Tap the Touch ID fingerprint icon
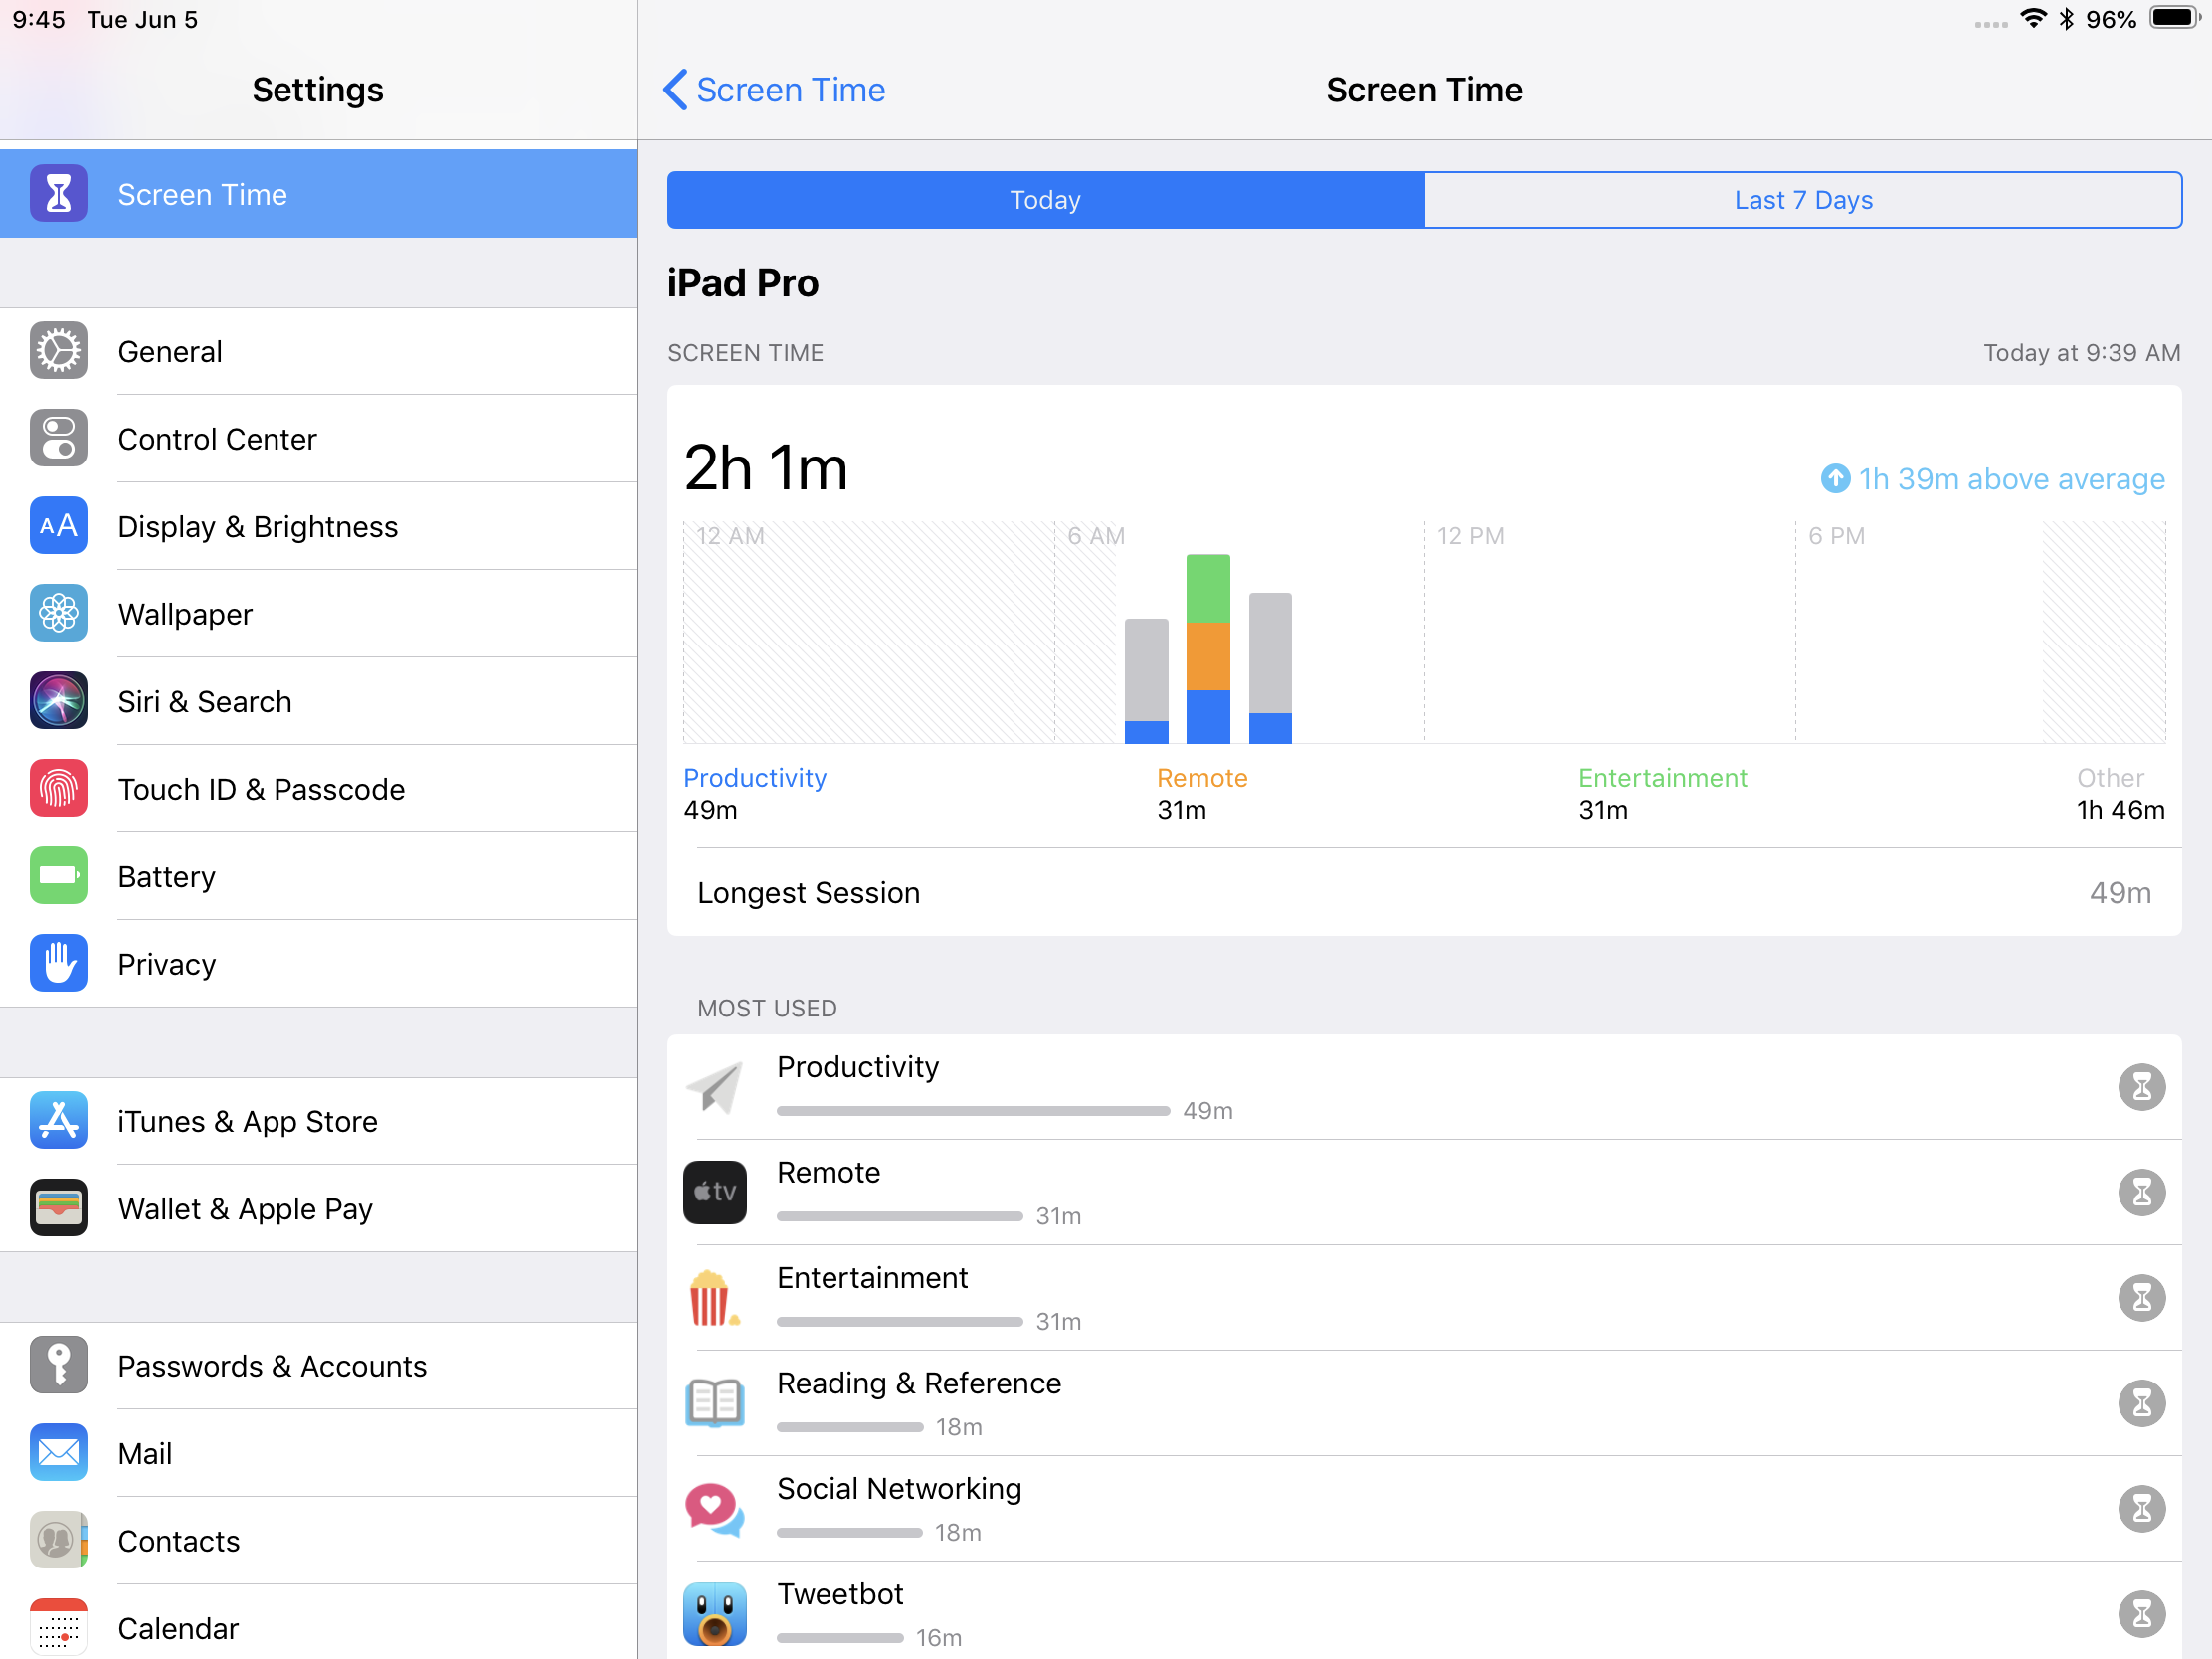2212x1659 pixels. (58, 788)
